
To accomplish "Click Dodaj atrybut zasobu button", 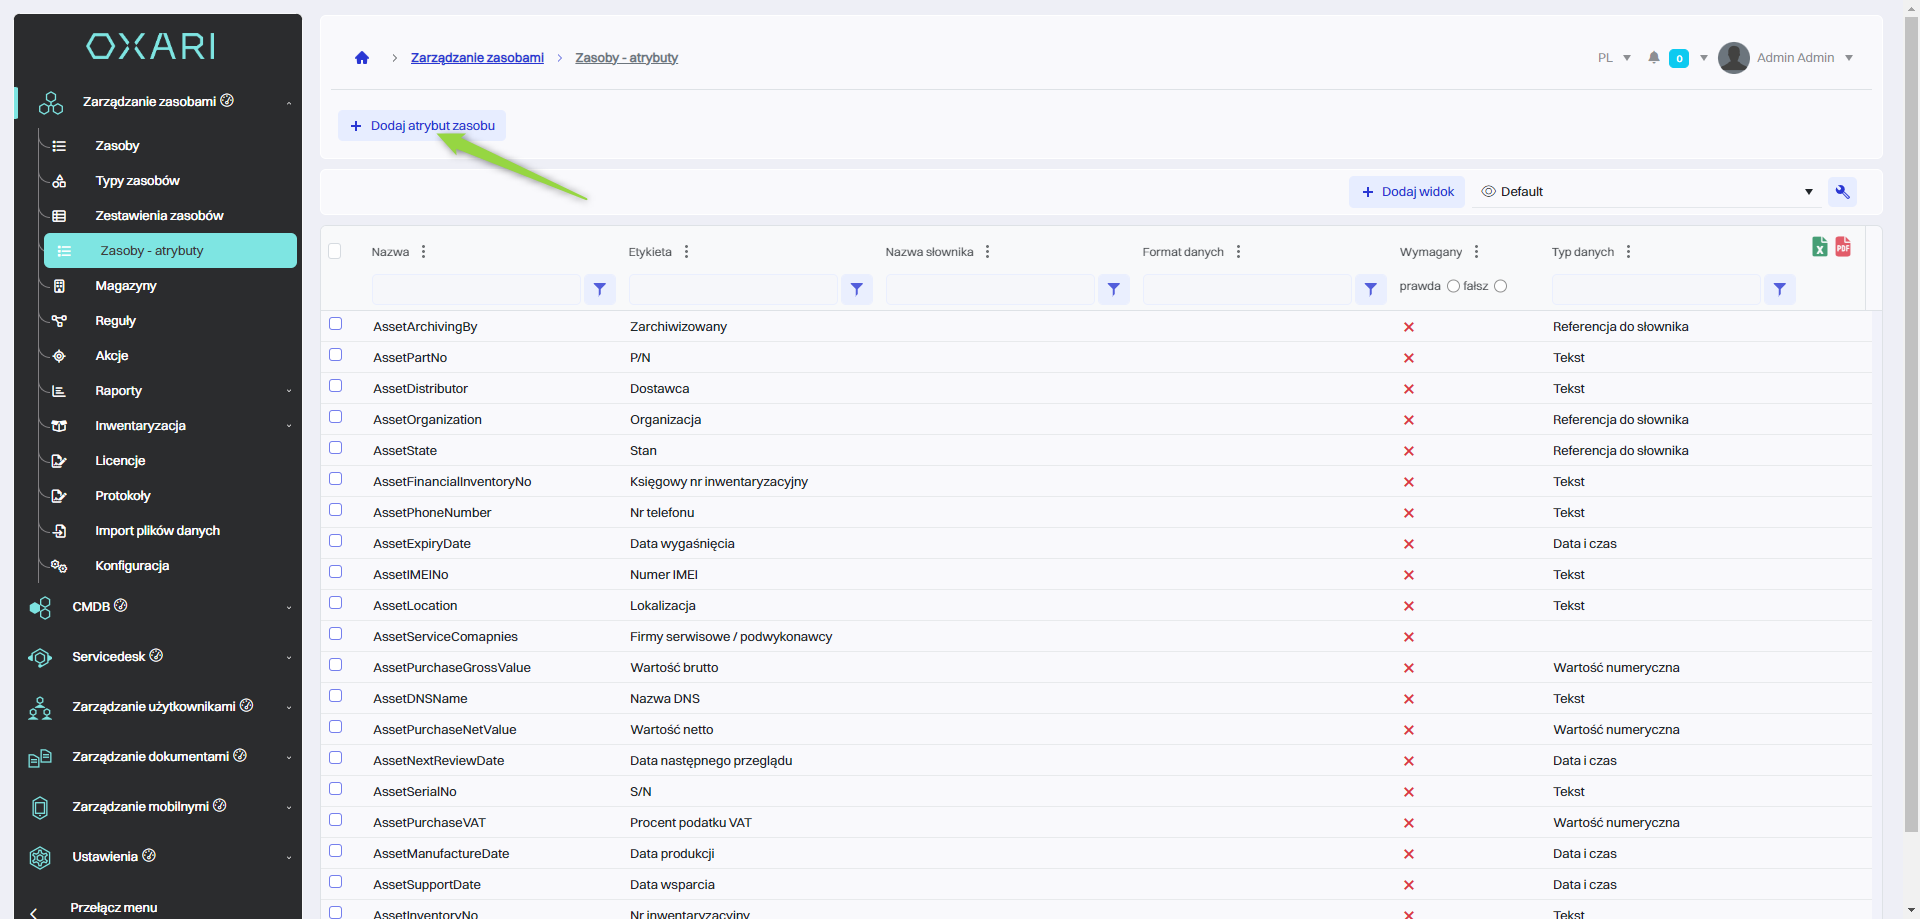I will [422, 126].
